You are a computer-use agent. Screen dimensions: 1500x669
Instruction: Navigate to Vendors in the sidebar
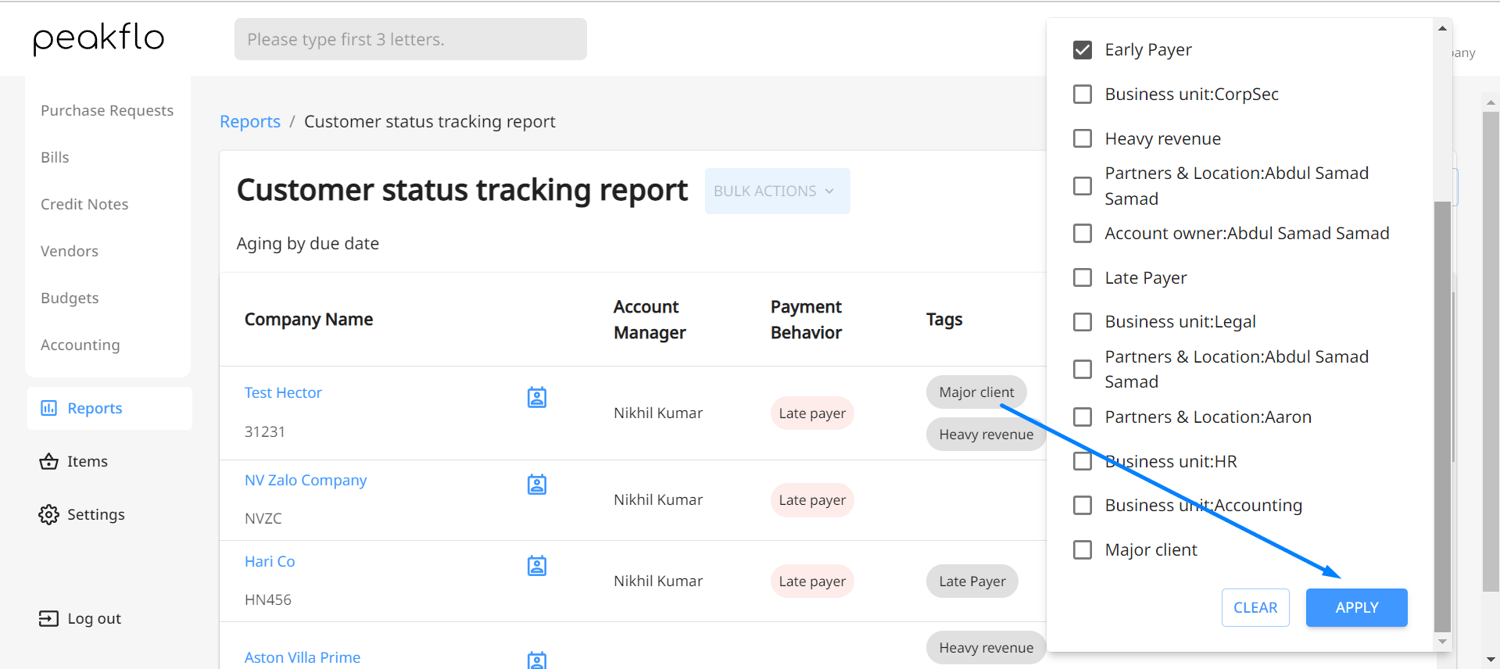click(x=69, y=251)
